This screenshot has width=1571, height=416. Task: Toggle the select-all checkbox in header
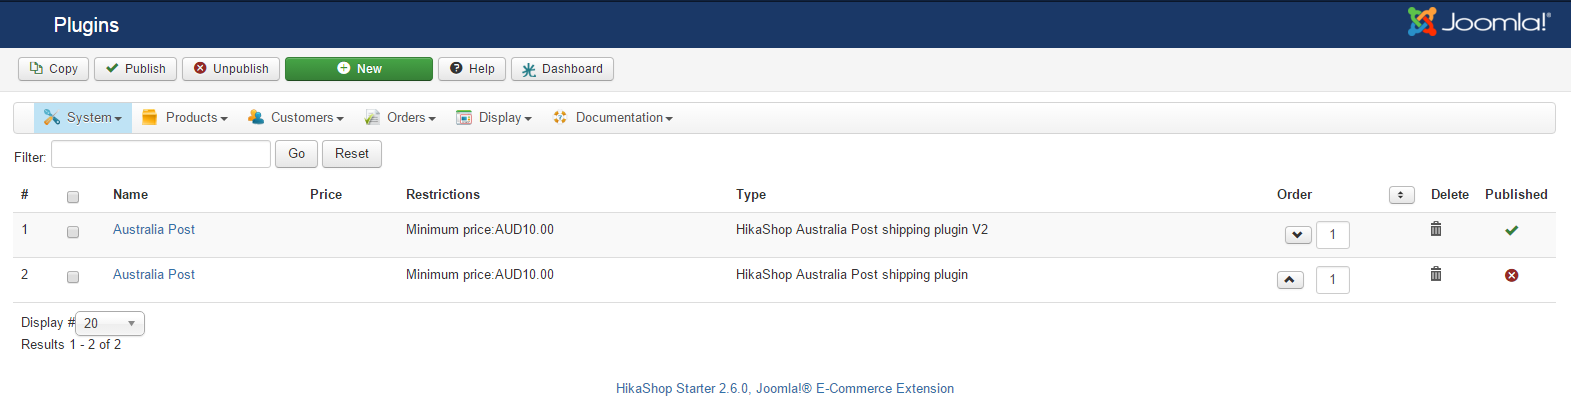[73, 197]
